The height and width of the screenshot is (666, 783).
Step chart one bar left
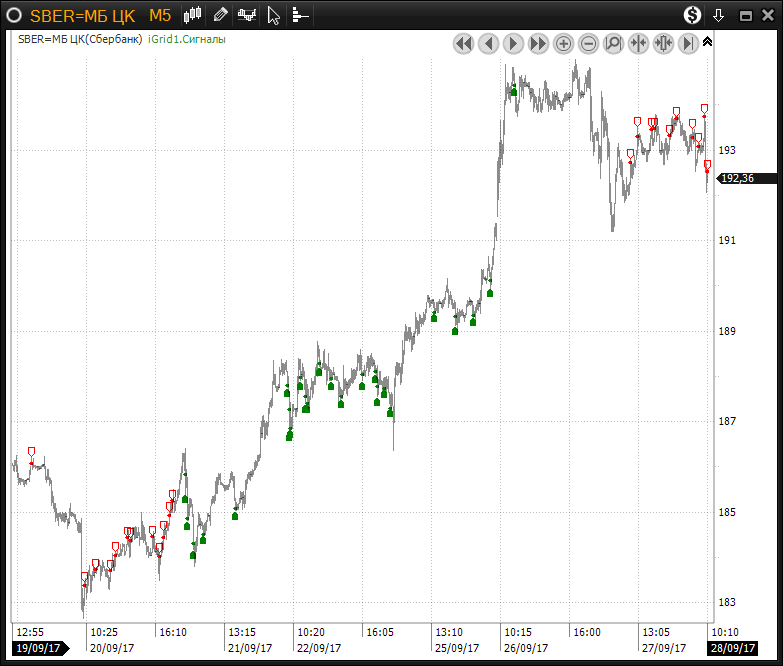click(x=488, y=43)
